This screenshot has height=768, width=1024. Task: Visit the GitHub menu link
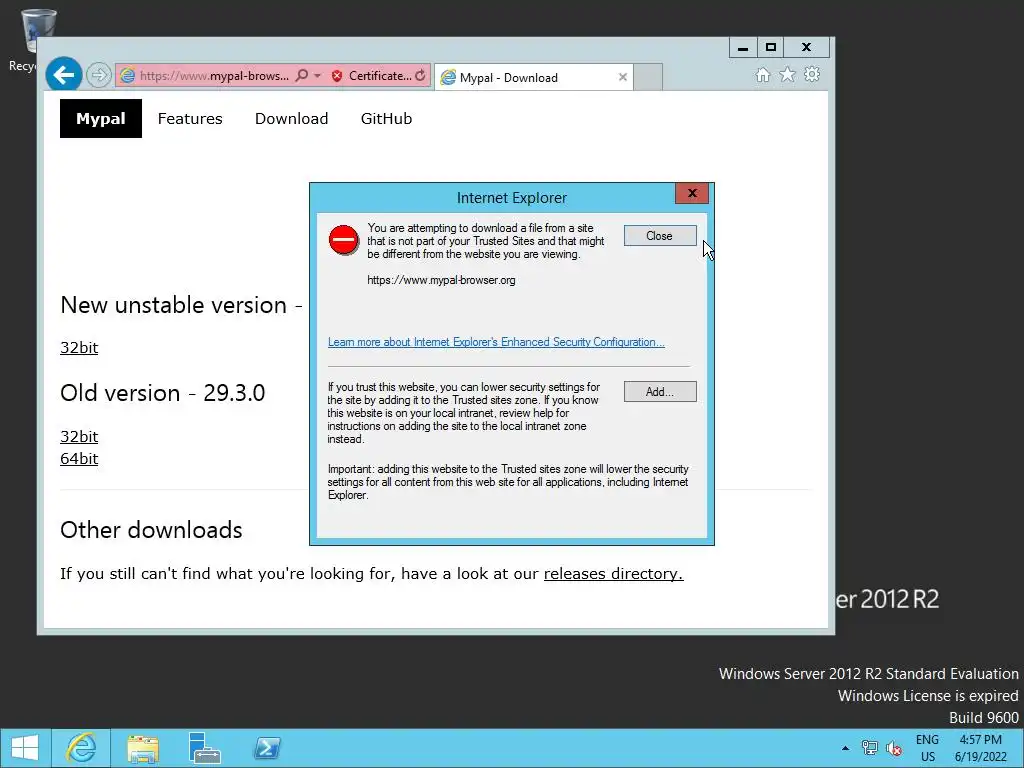point(387,118)
